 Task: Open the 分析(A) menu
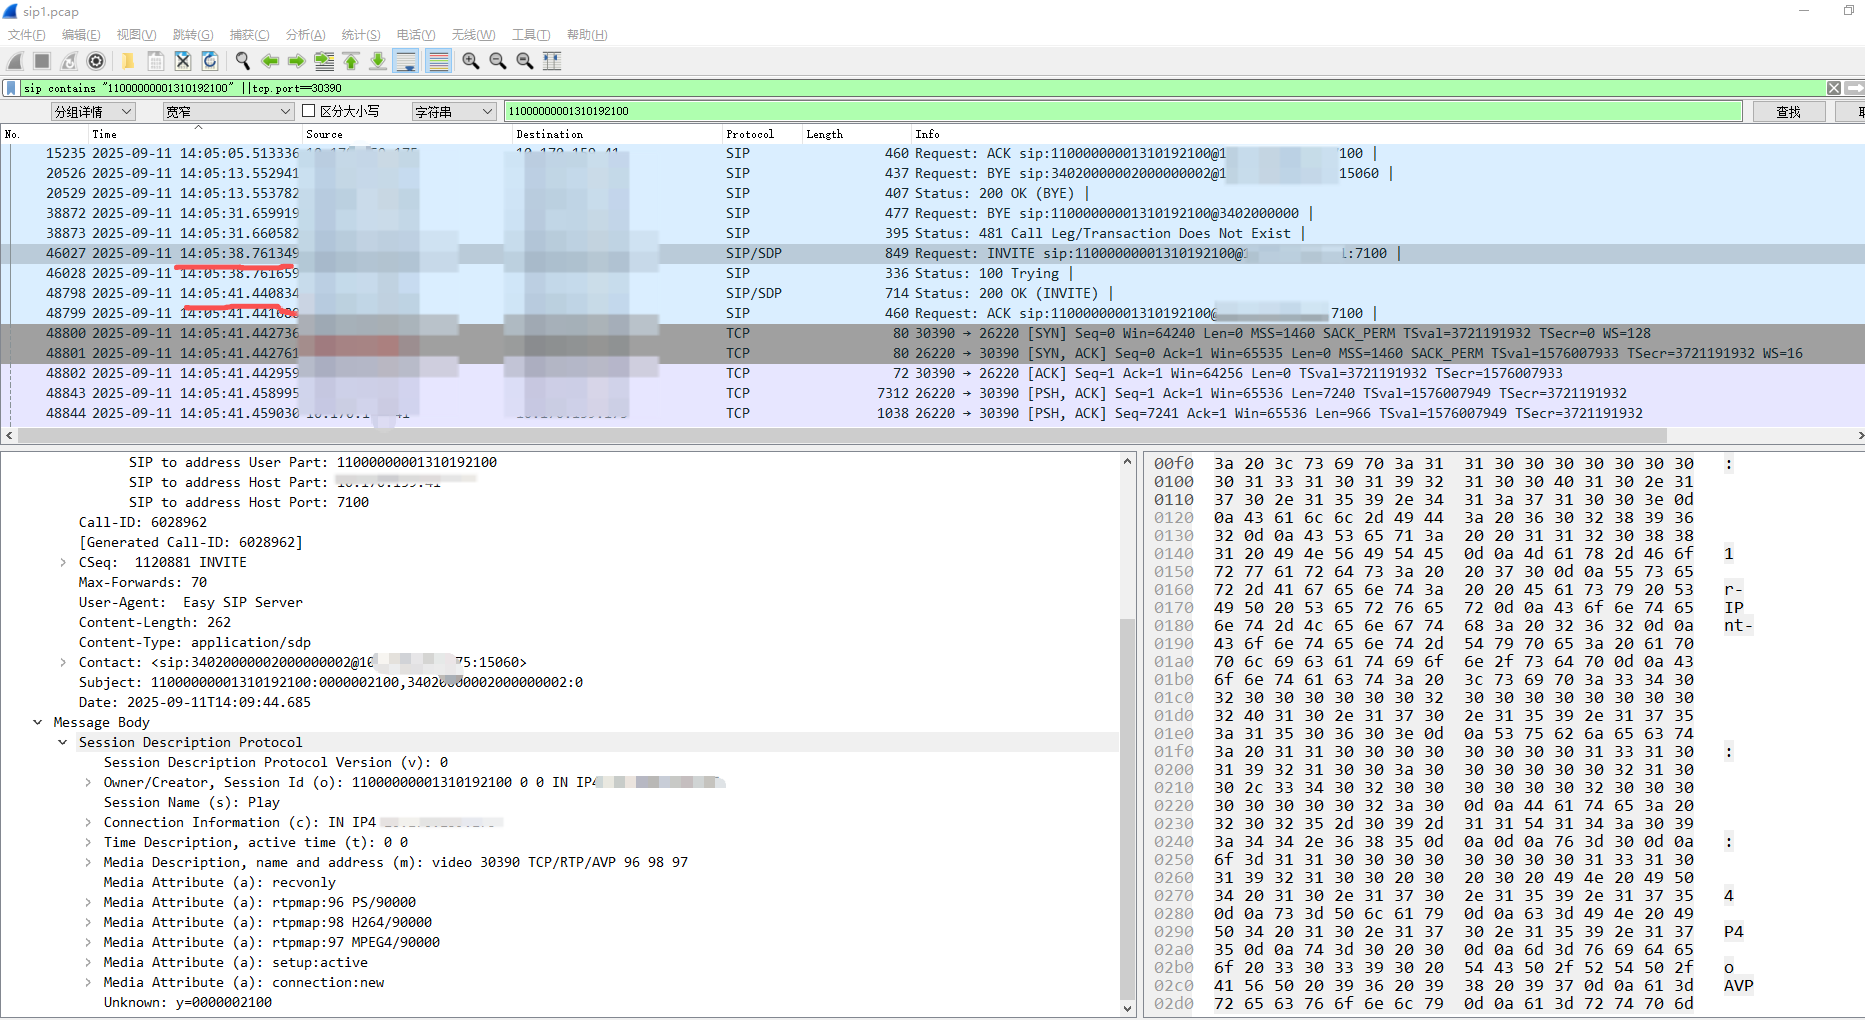tap(306, 34)
